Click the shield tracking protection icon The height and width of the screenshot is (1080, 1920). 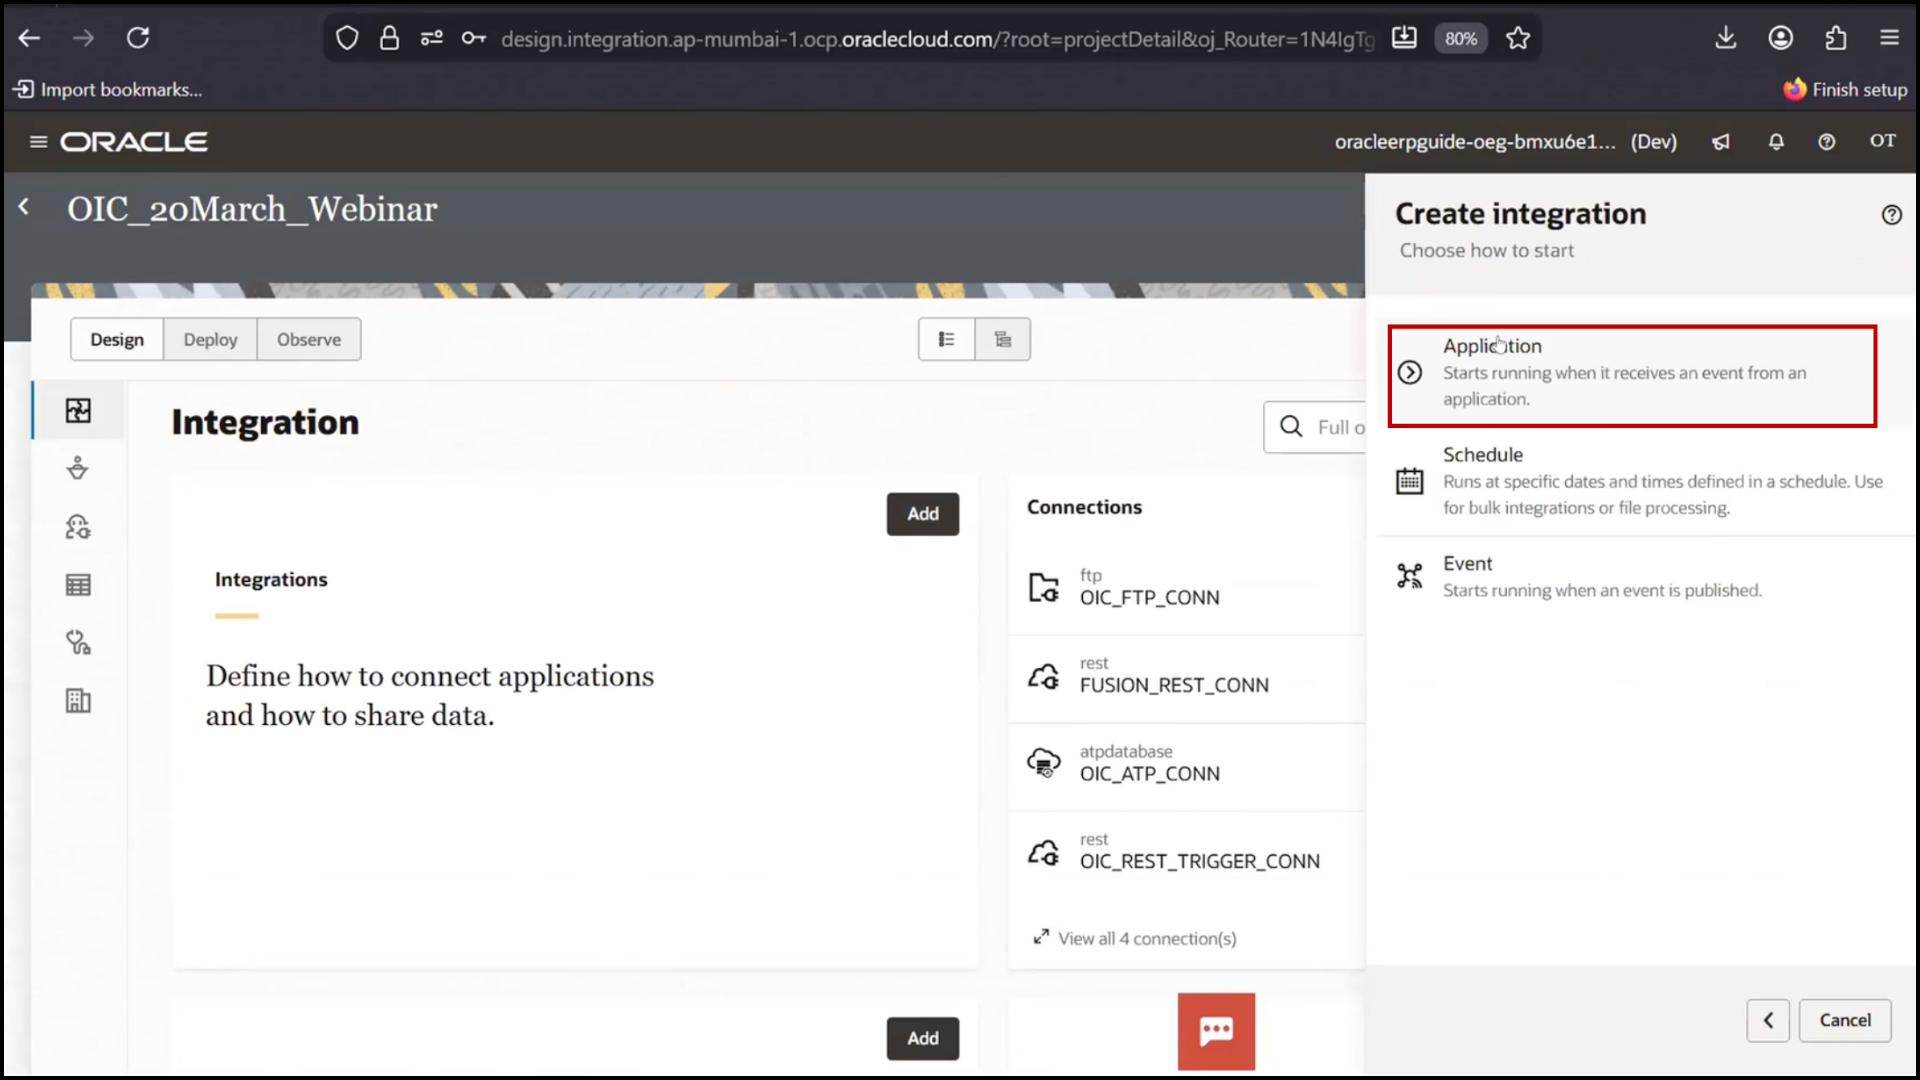(x=346, y=38)
